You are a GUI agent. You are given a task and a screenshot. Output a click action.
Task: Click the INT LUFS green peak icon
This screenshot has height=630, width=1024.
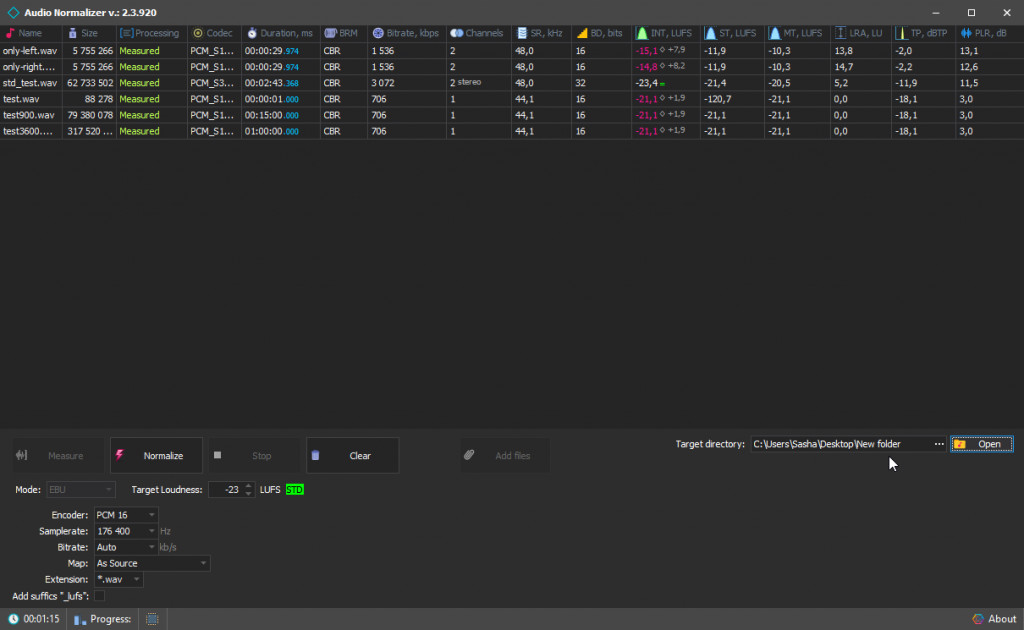tap(642, 33)
